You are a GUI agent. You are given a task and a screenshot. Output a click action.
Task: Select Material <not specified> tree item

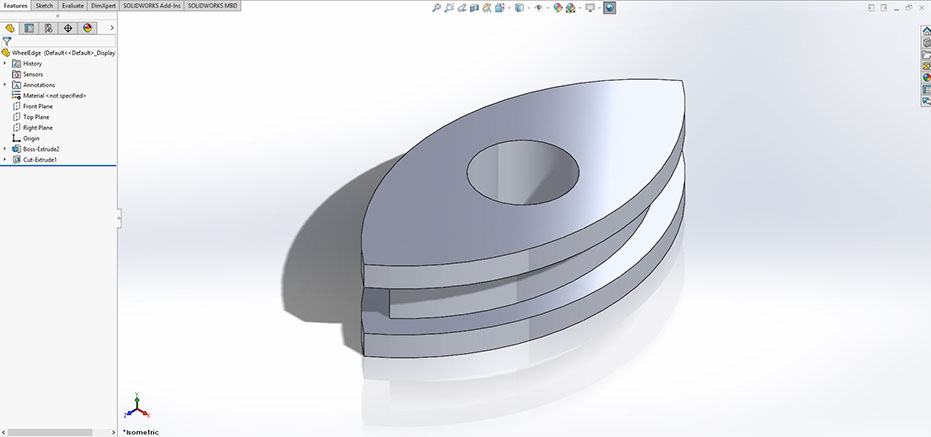54,95
